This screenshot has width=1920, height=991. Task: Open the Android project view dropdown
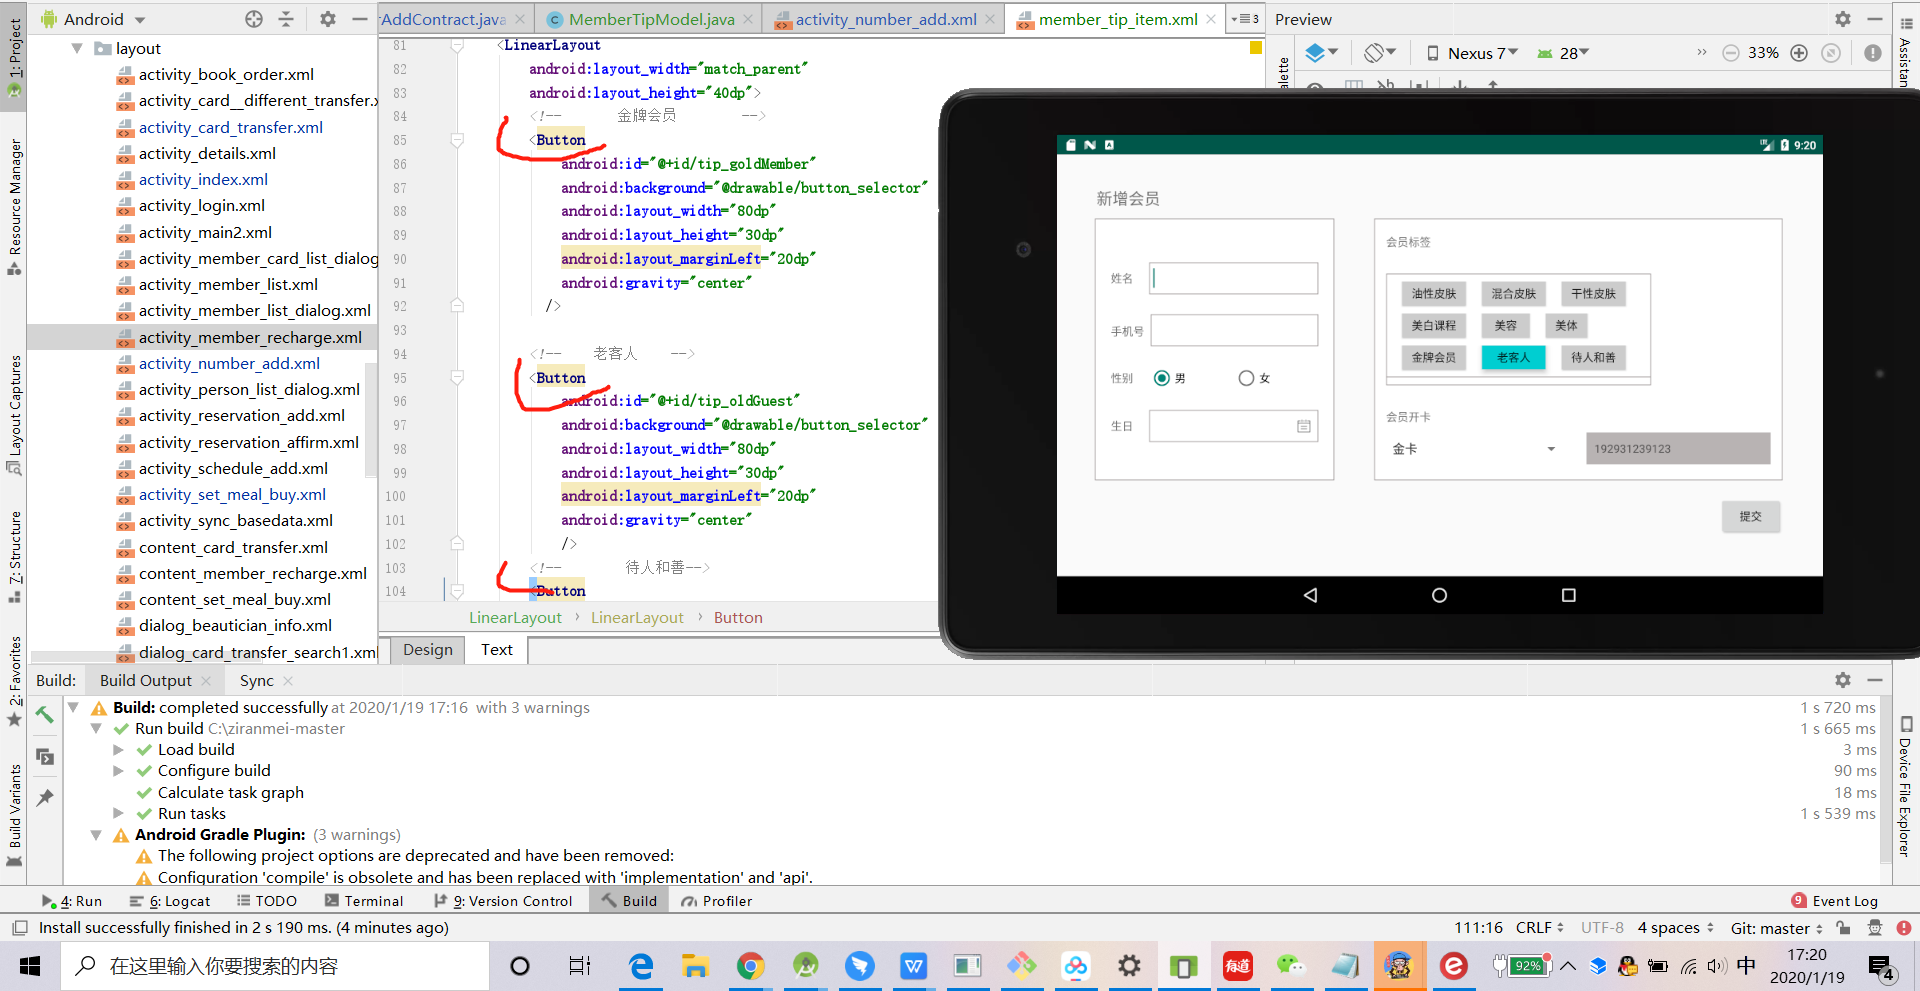point(93,19)
